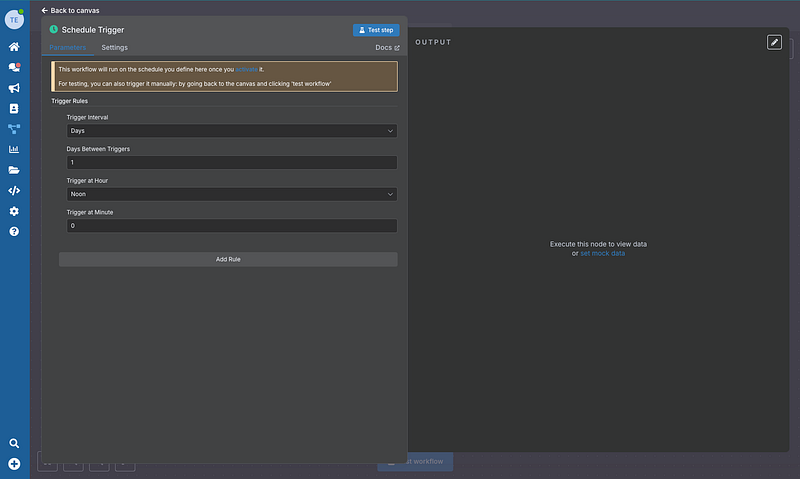Open the workflow automation sidebar icon
The height and width of the screenshot is (479, 800).
click(x=14, y=129)
